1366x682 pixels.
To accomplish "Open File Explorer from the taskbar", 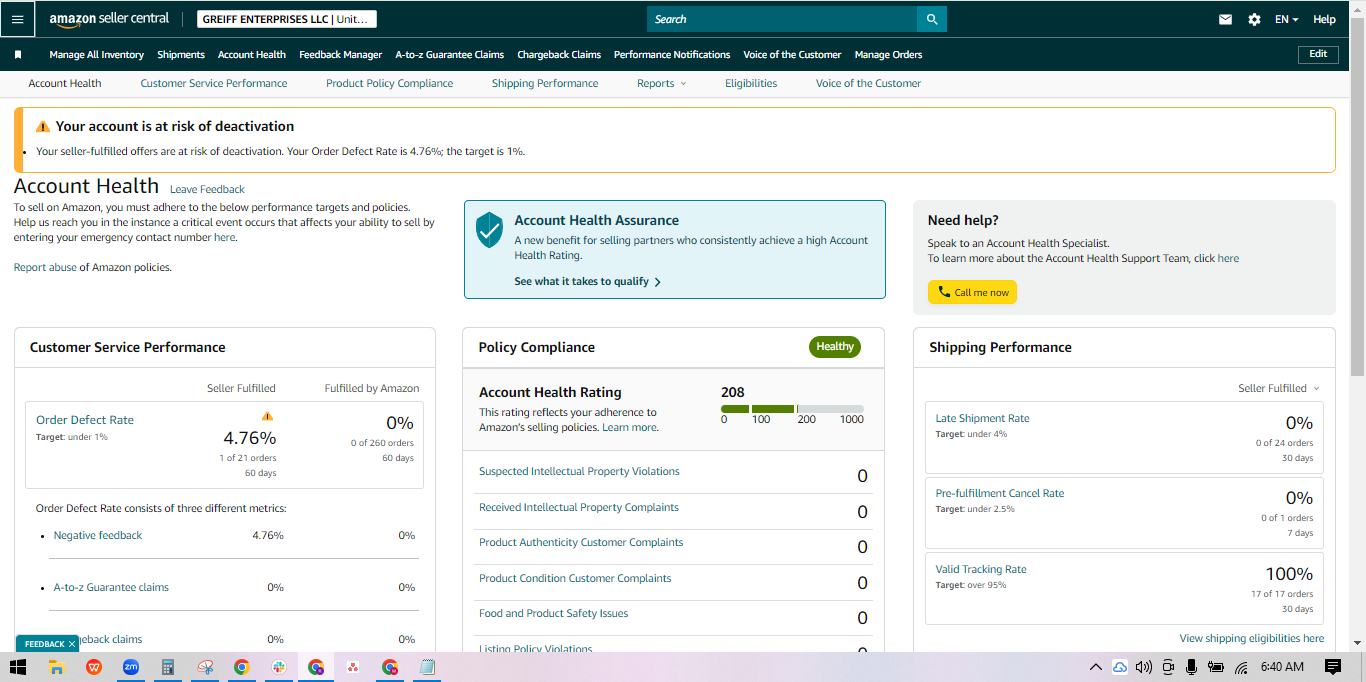I will (56, 667).
